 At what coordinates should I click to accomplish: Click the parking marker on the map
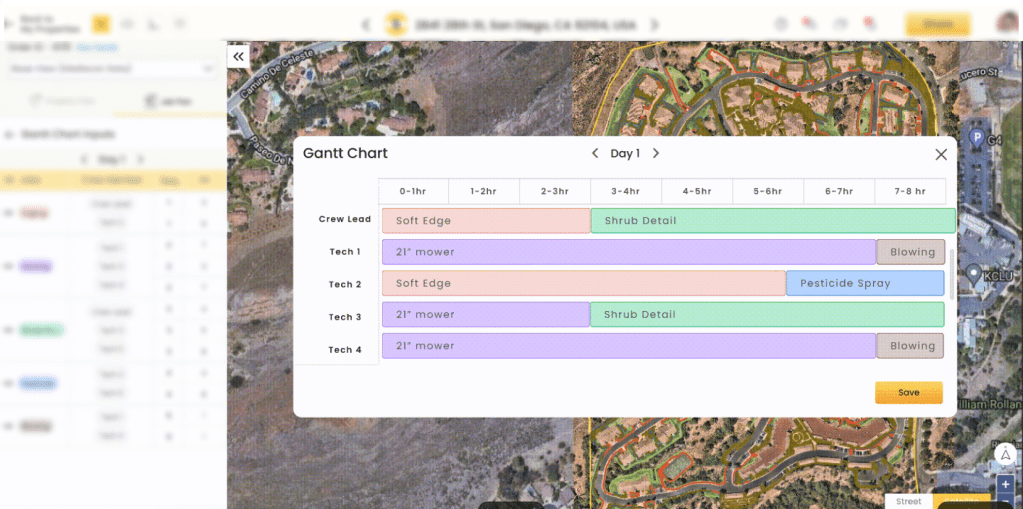pyautogui.click(x=977, y=137)
